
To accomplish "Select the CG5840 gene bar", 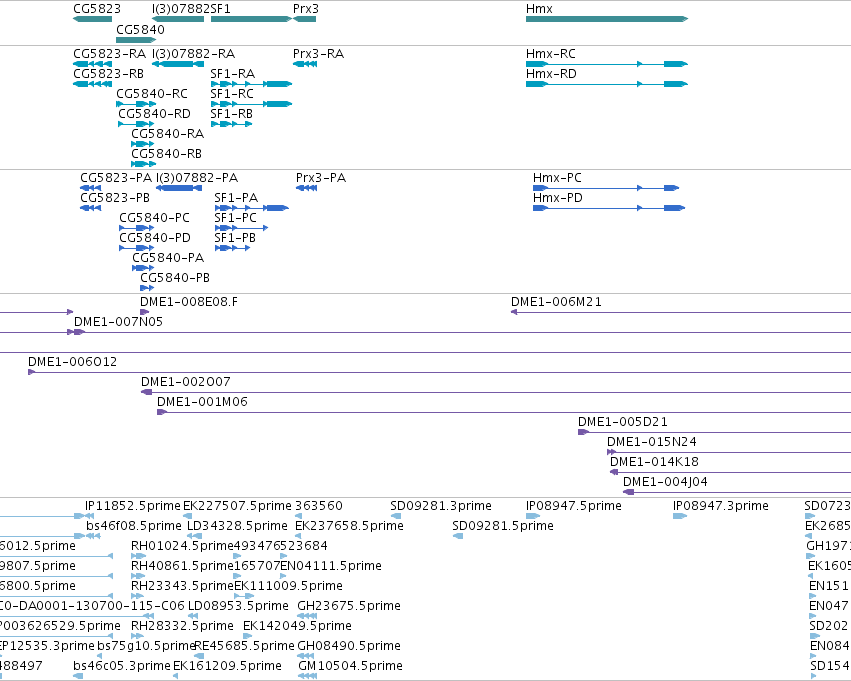I will pos(136,40).
